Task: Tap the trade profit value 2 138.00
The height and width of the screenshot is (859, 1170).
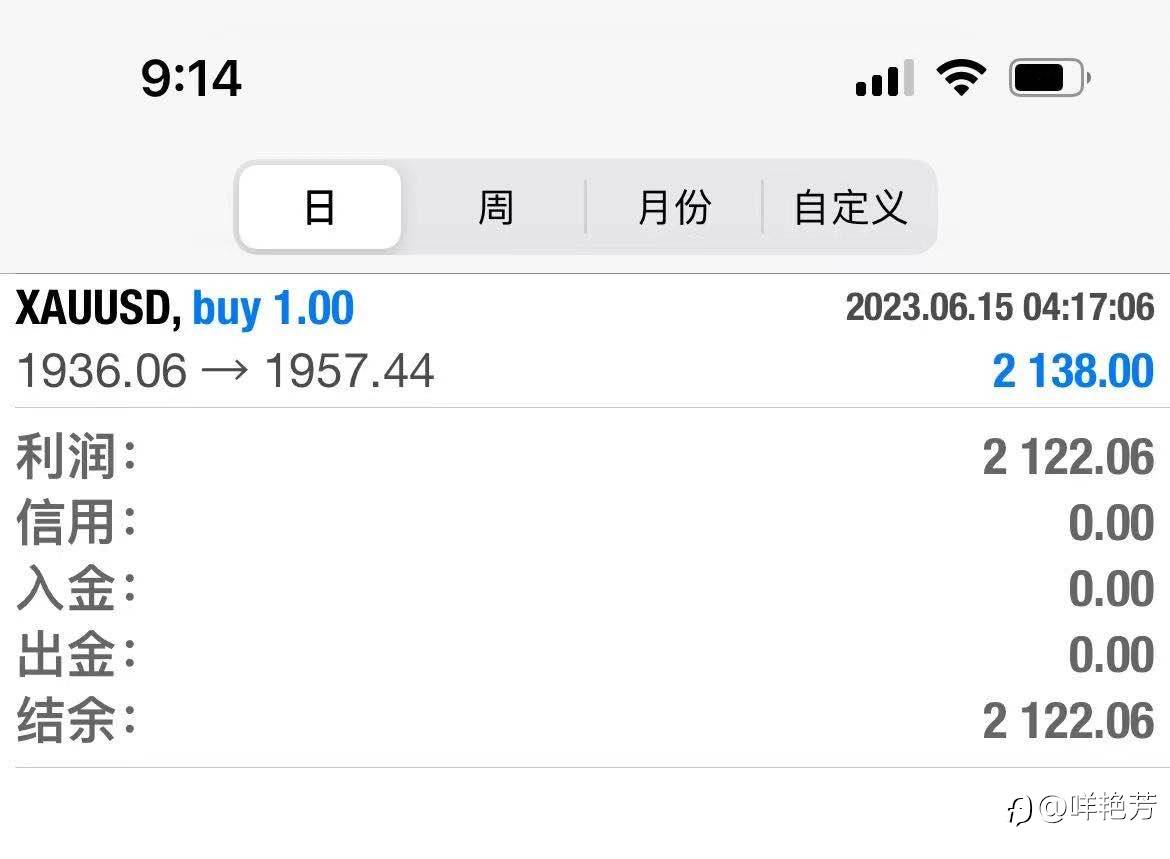Action: tap(1073, 372)
